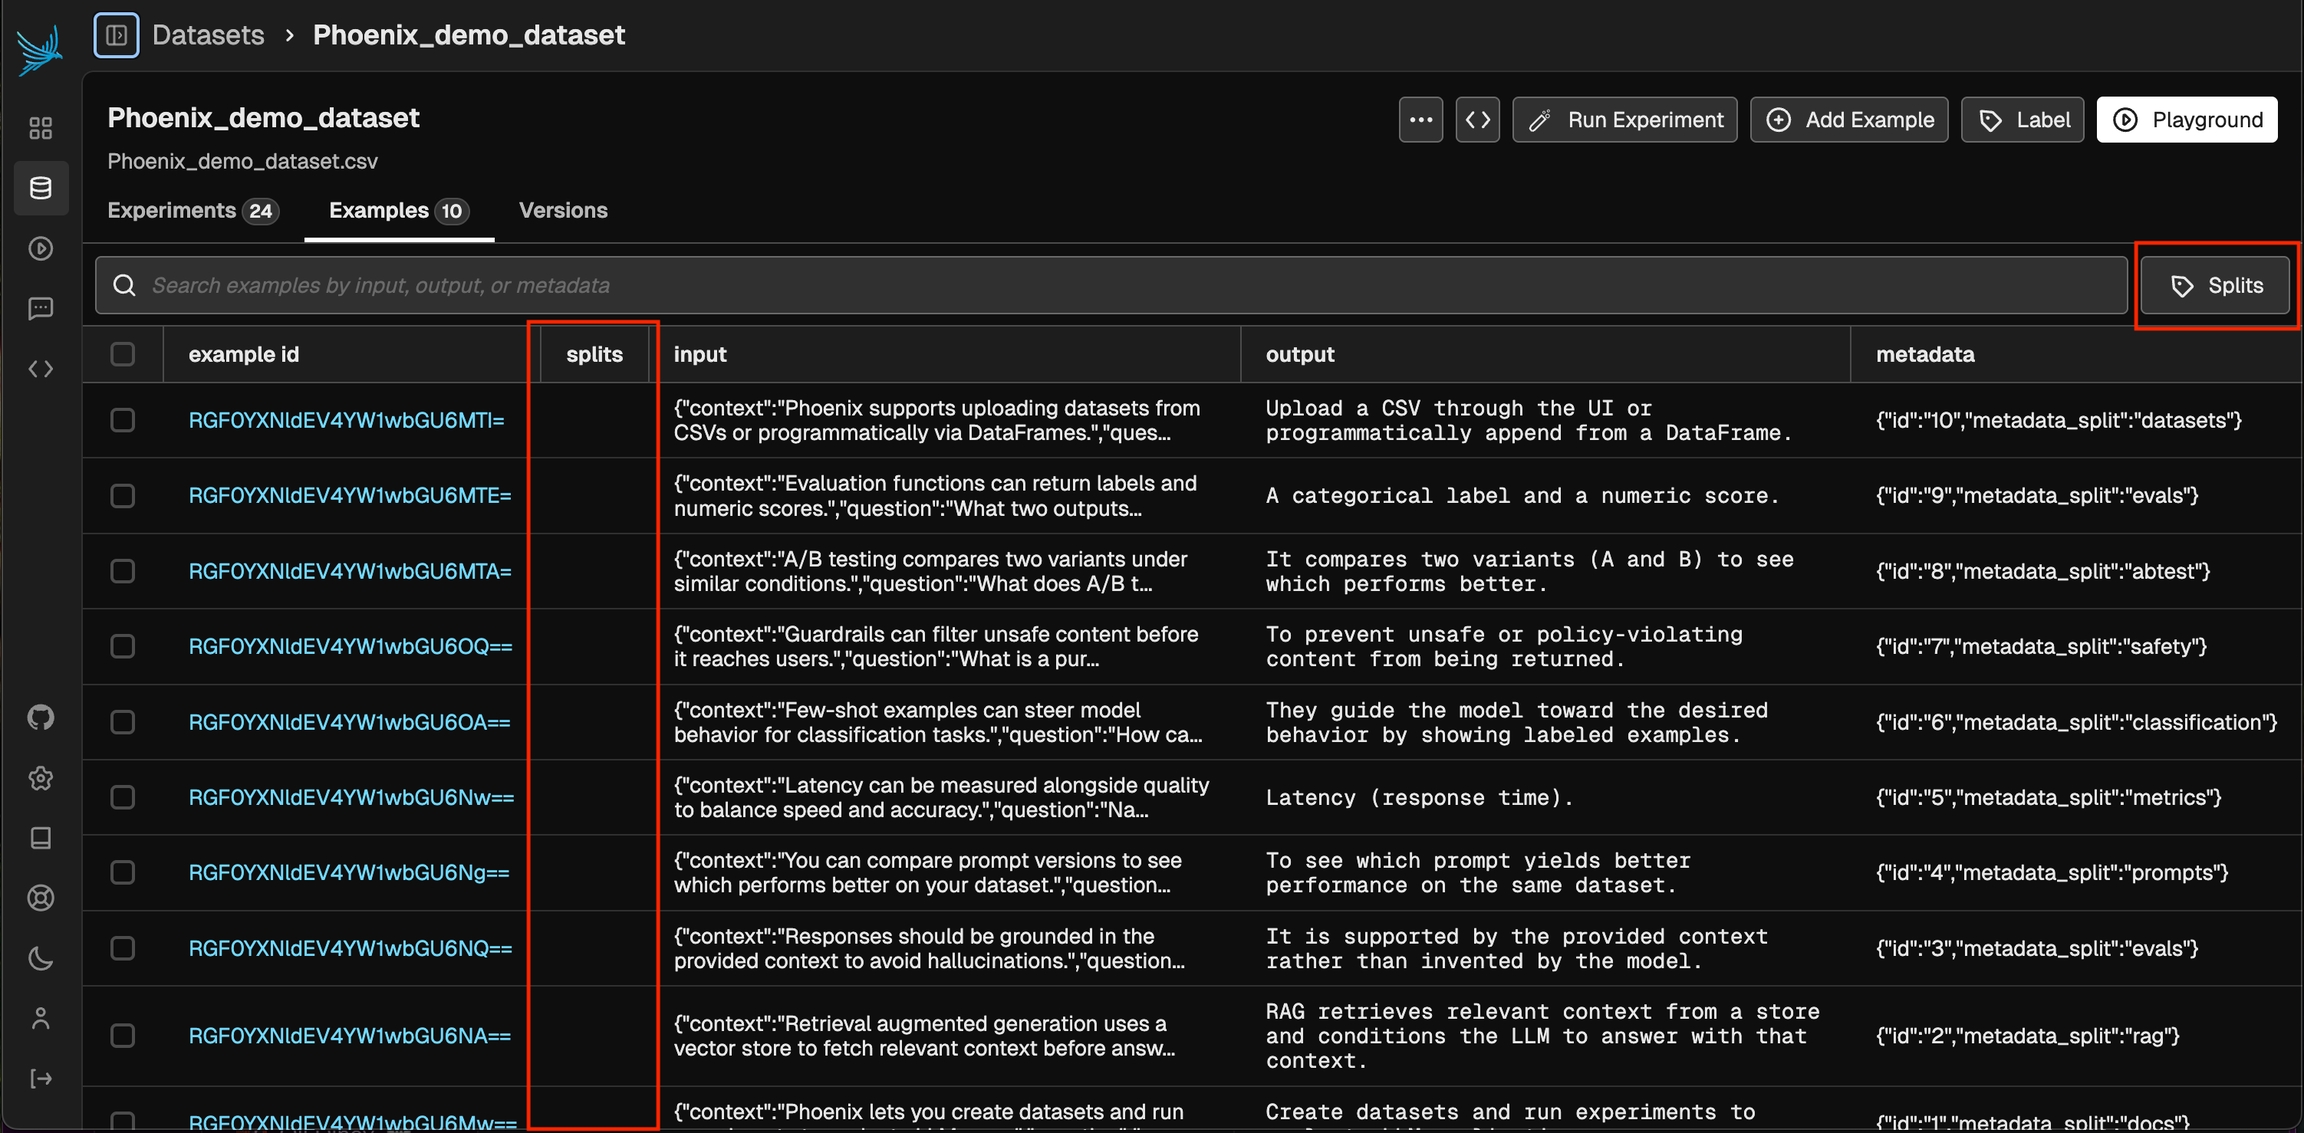Image resolution: width=2304 pixels, height=1133 pixels.
Task: Switch to the Versions tab
Action: 563,211
